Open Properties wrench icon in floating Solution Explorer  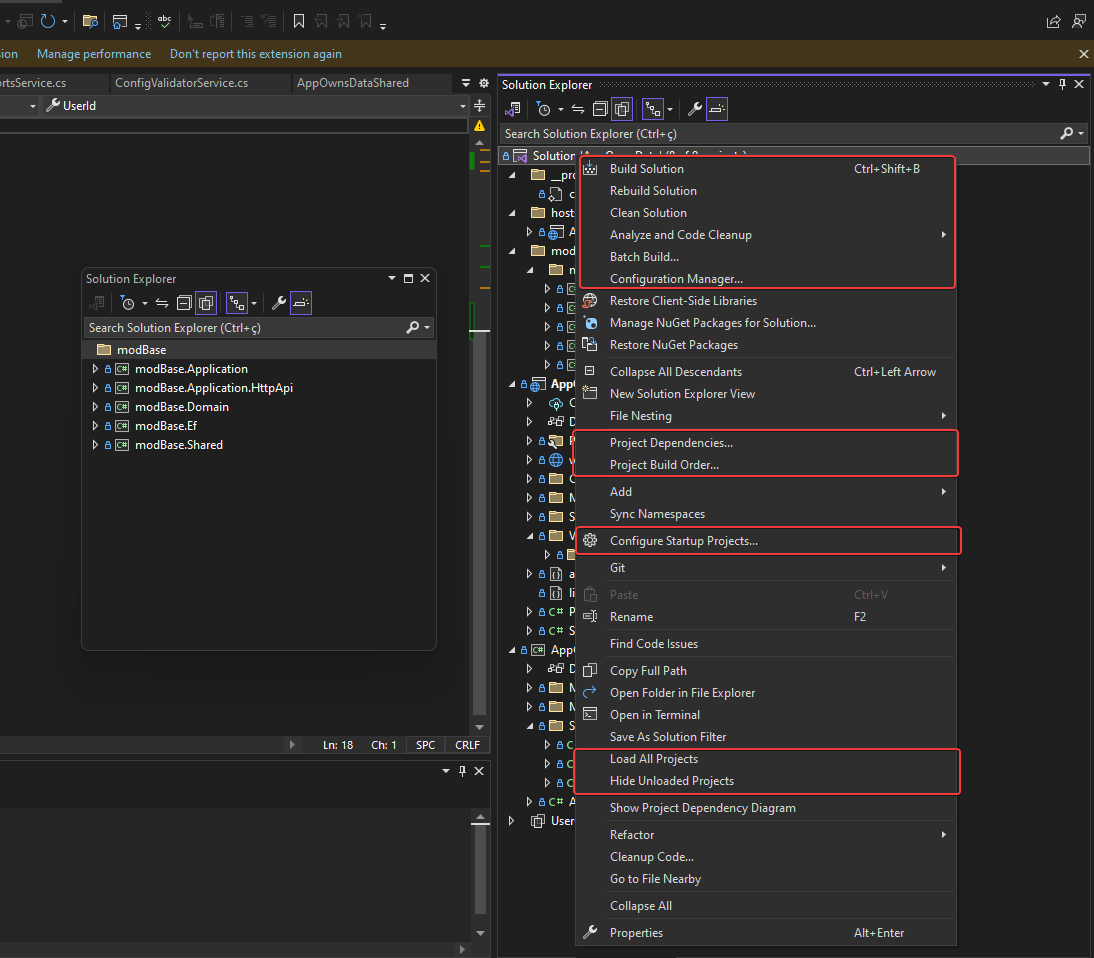pos(279,303)
